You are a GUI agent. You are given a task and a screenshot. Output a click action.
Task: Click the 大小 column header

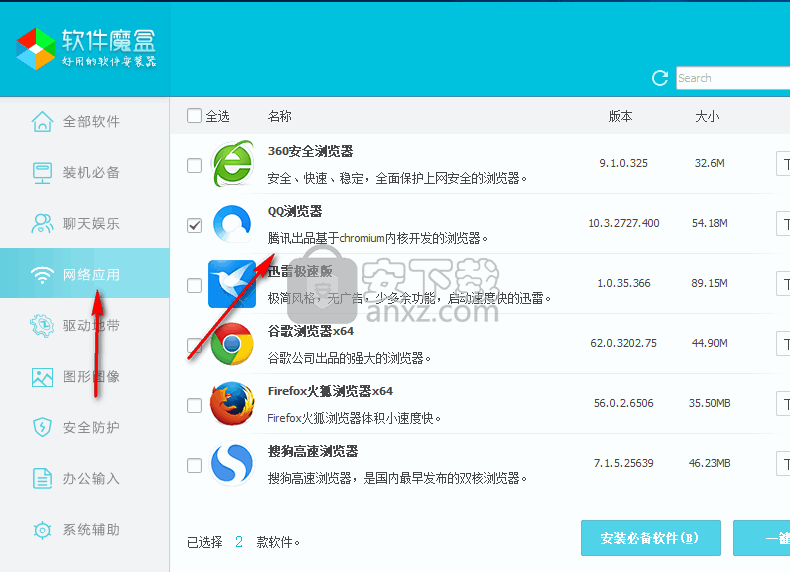[707, 116]
